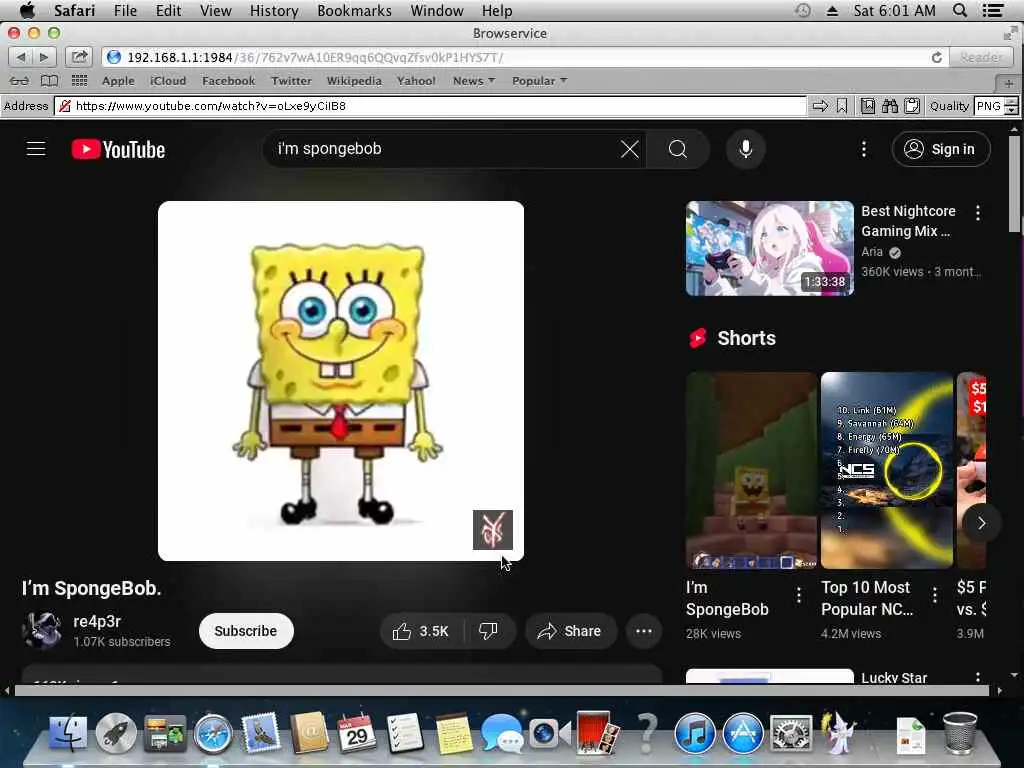Open Top Sites grid icon
Viewport: 1024px width, 768px height.
(79, 81)
